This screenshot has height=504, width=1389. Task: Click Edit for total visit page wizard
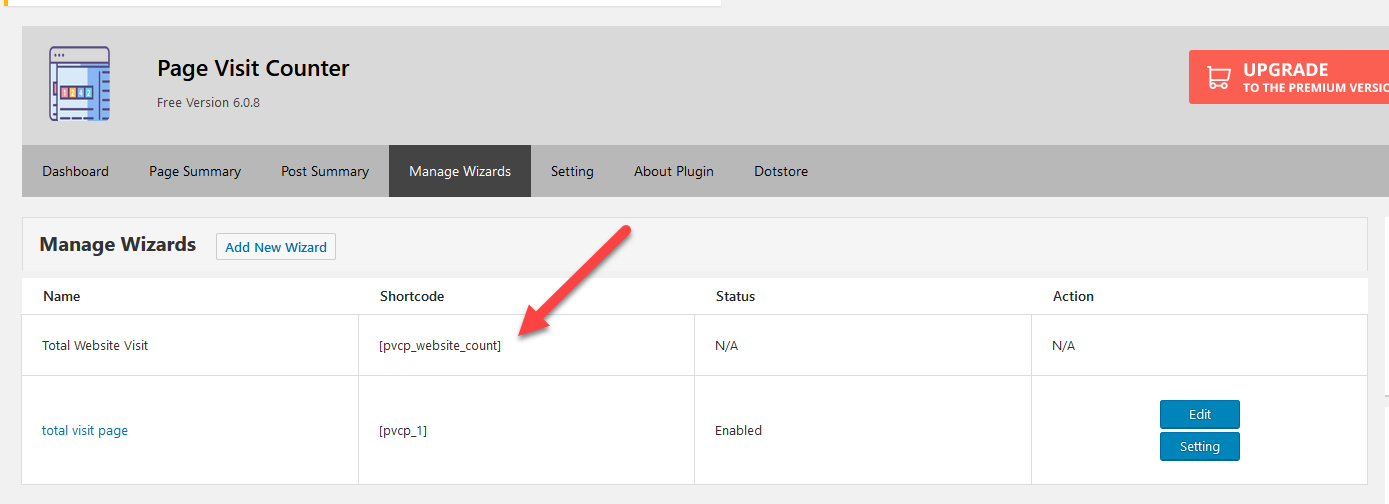(x=1200, y=415)
